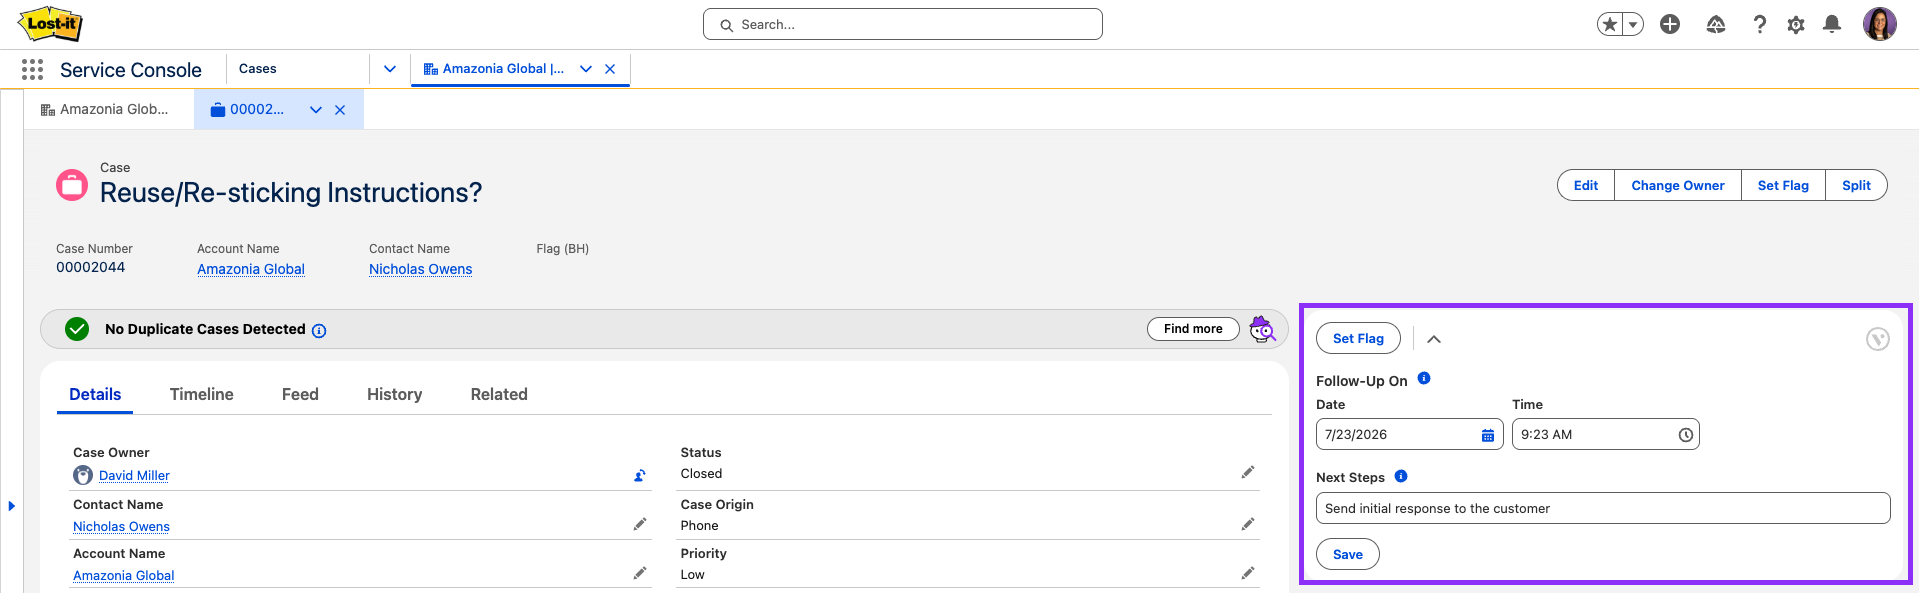Image resolution: width=1919 pixels, height=593 pixels.
Task: Expand the favorites list dropdown arrow
Action: pyautogui.click(x=1633, y=24)
